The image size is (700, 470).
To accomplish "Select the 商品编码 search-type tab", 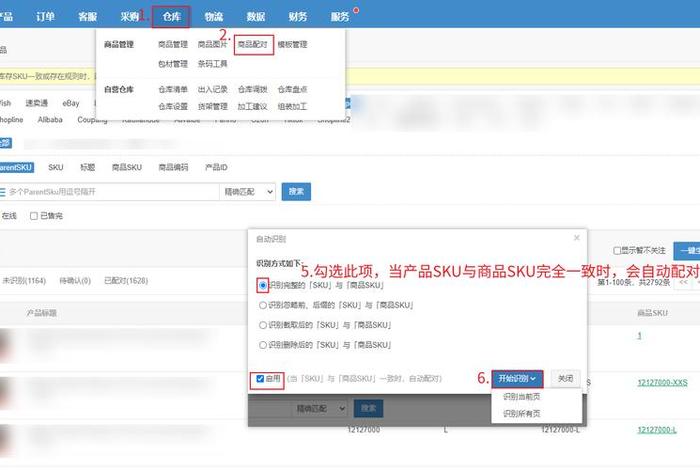I will (x=173, y=167).
